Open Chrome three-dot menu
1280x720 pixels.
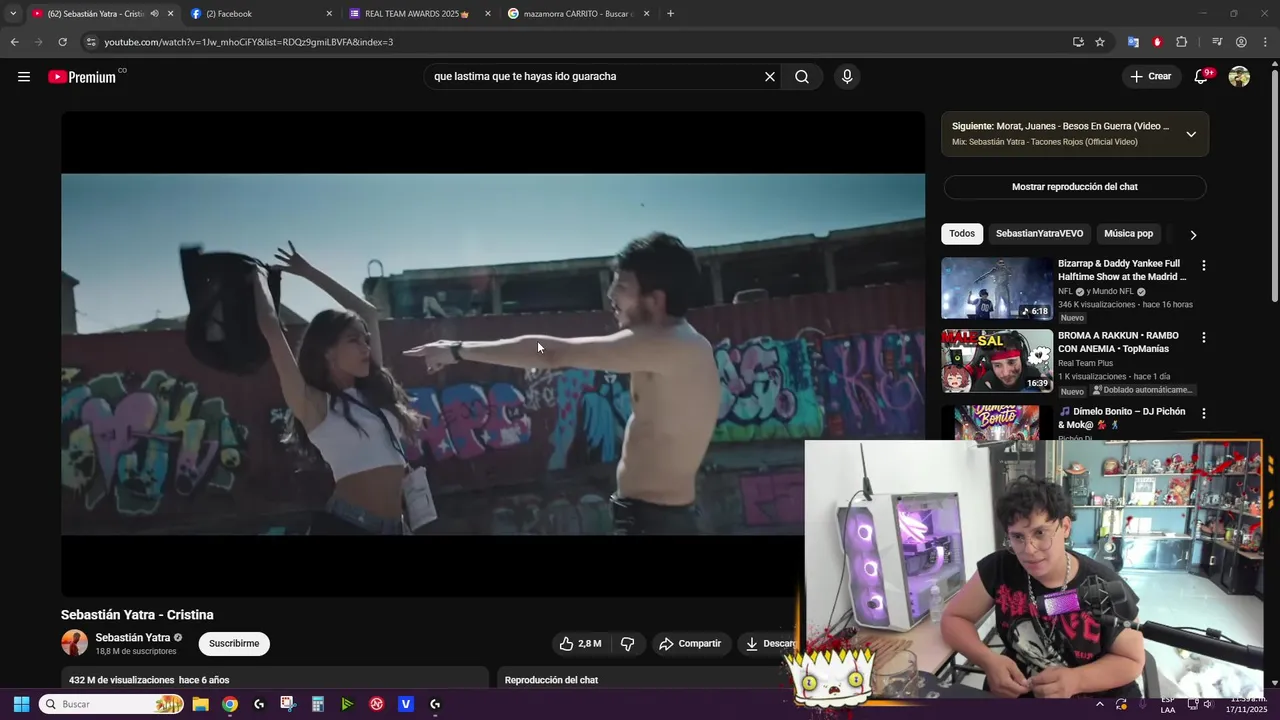click(1265, 42)
